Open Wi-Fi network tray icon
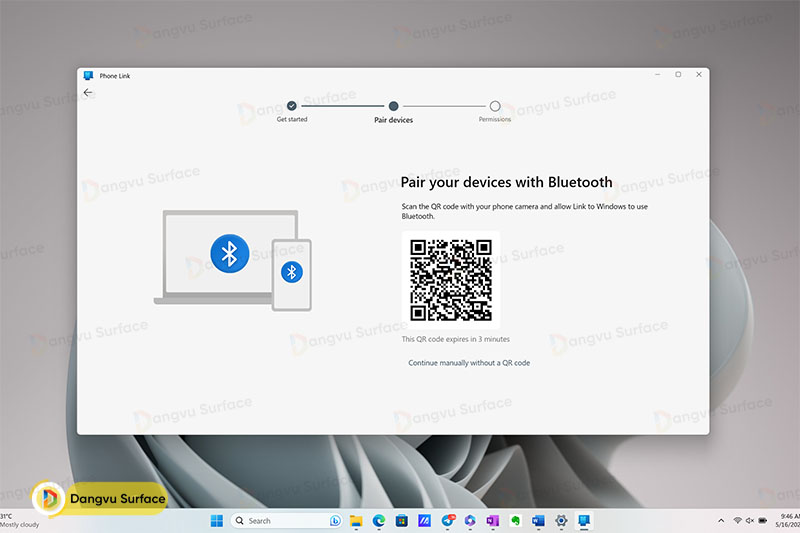This screenshot has height=533, width=800. [737, 521]
